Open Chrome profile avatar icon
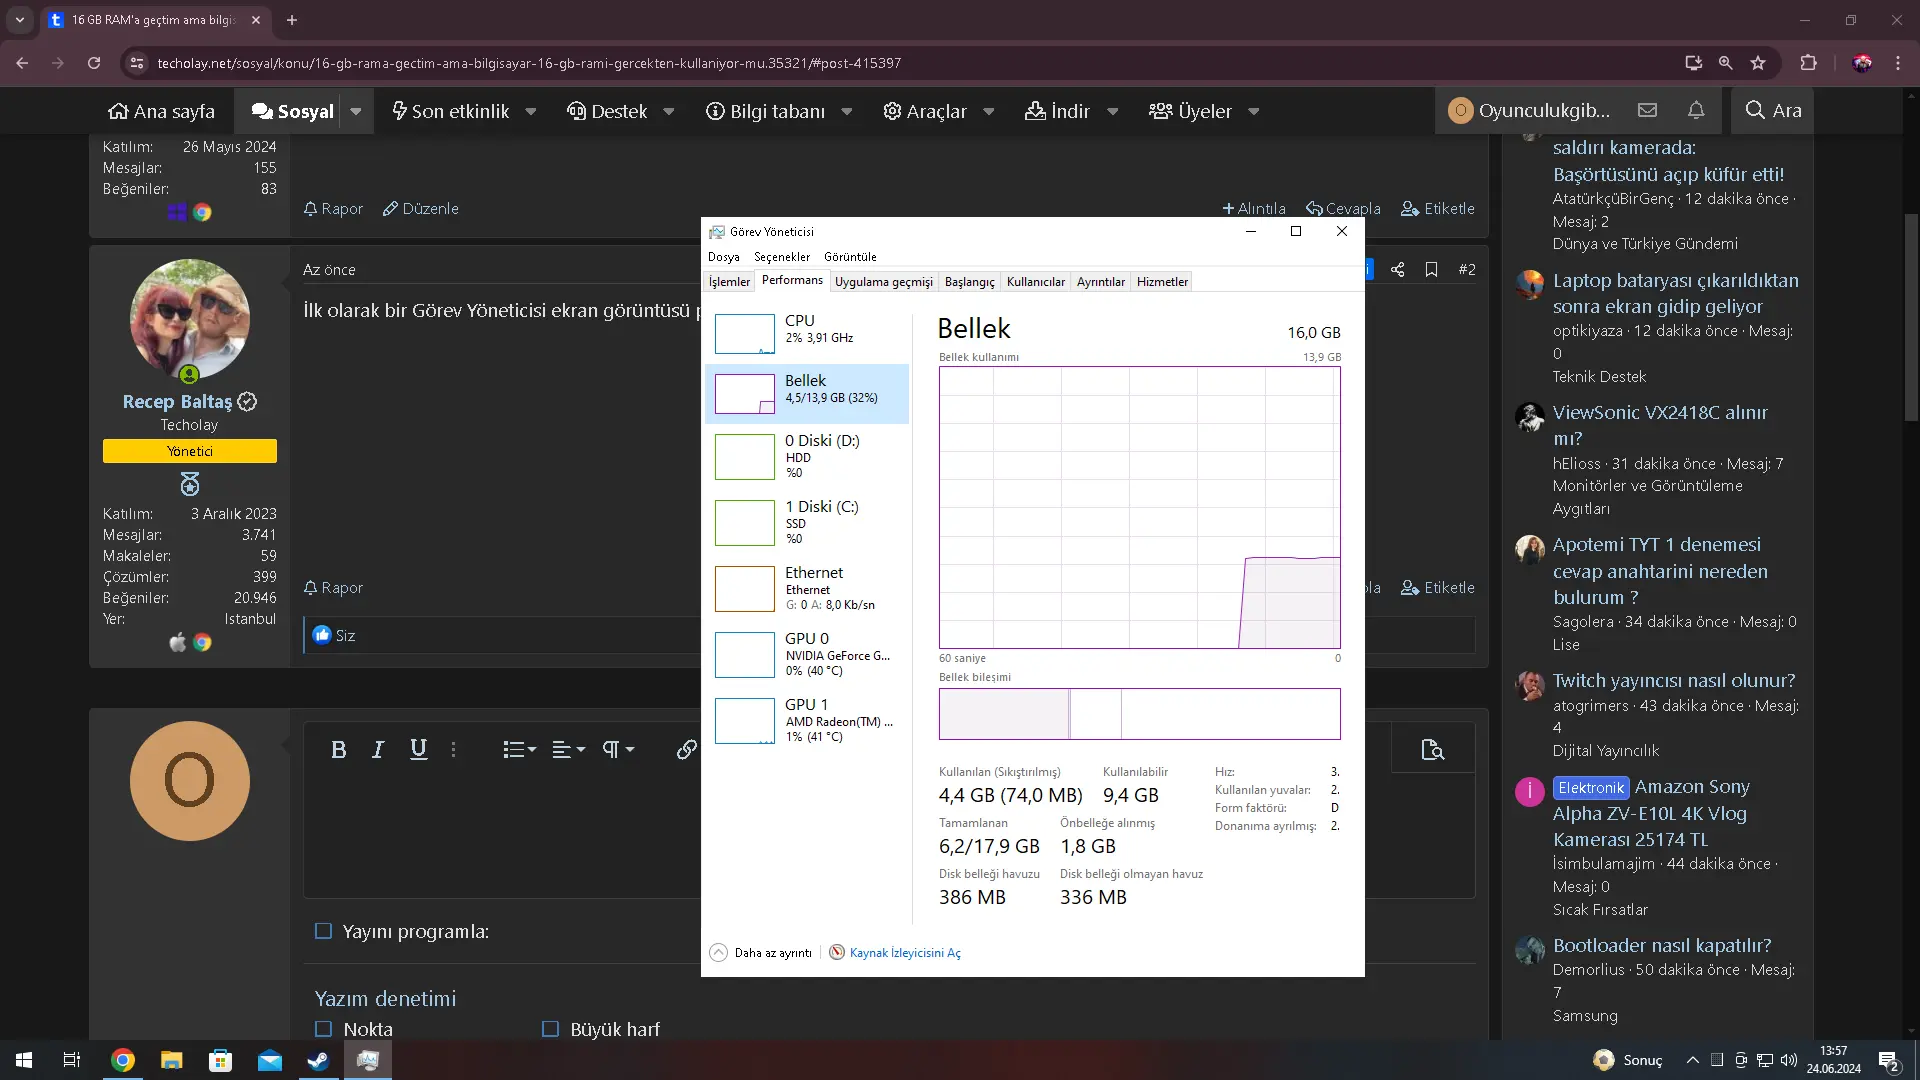Image resolution: width=1920 pixels, height=1080 pixels. point(1862,62)
